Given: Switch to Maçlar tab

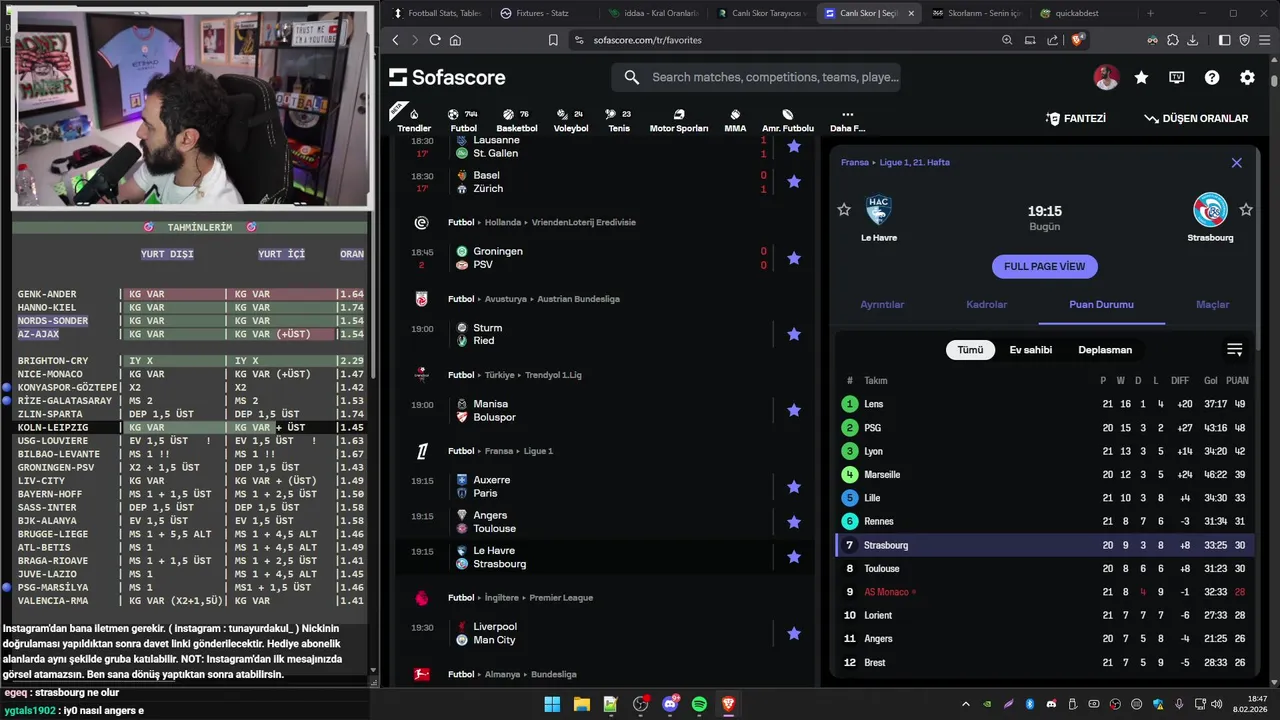Looking at the screenshot, I should pyautogui.click(x=1213, y=304).
